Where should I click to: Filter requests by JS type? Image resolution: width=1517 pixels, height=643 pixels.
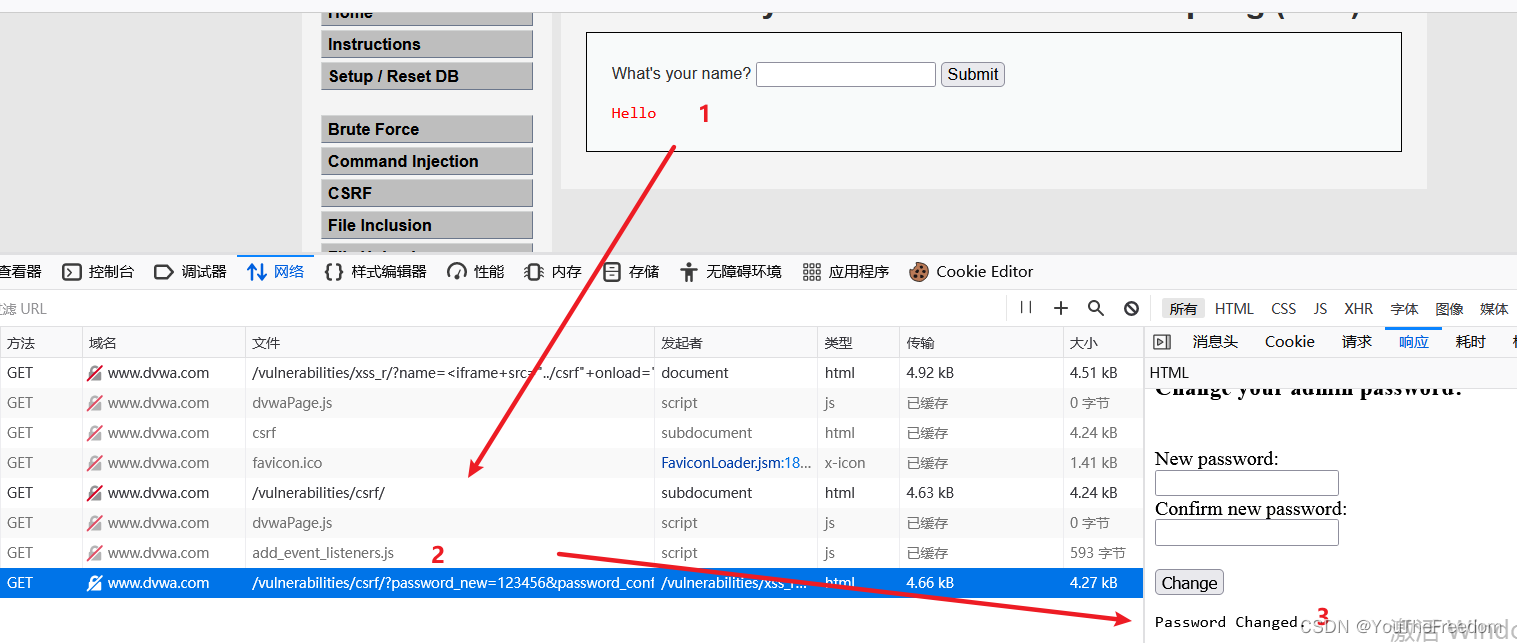[x=1320, y=309]
